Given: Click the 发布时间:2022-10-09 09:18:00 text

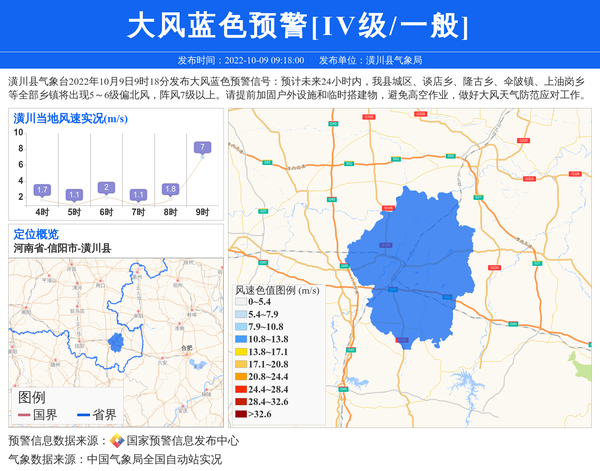Looking at the screenshot, I should pyautogui.click(x=241, y=60).
